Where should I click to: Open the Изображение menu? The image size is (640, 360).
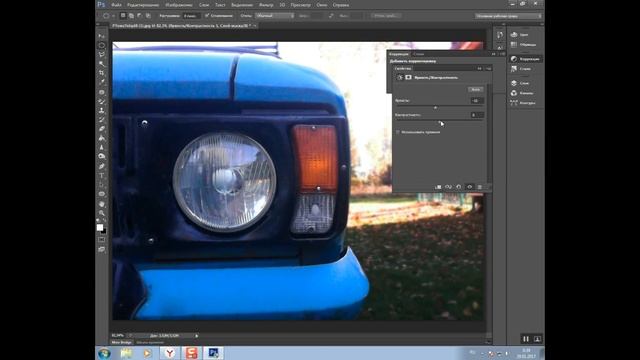click(x=179, y=5)
